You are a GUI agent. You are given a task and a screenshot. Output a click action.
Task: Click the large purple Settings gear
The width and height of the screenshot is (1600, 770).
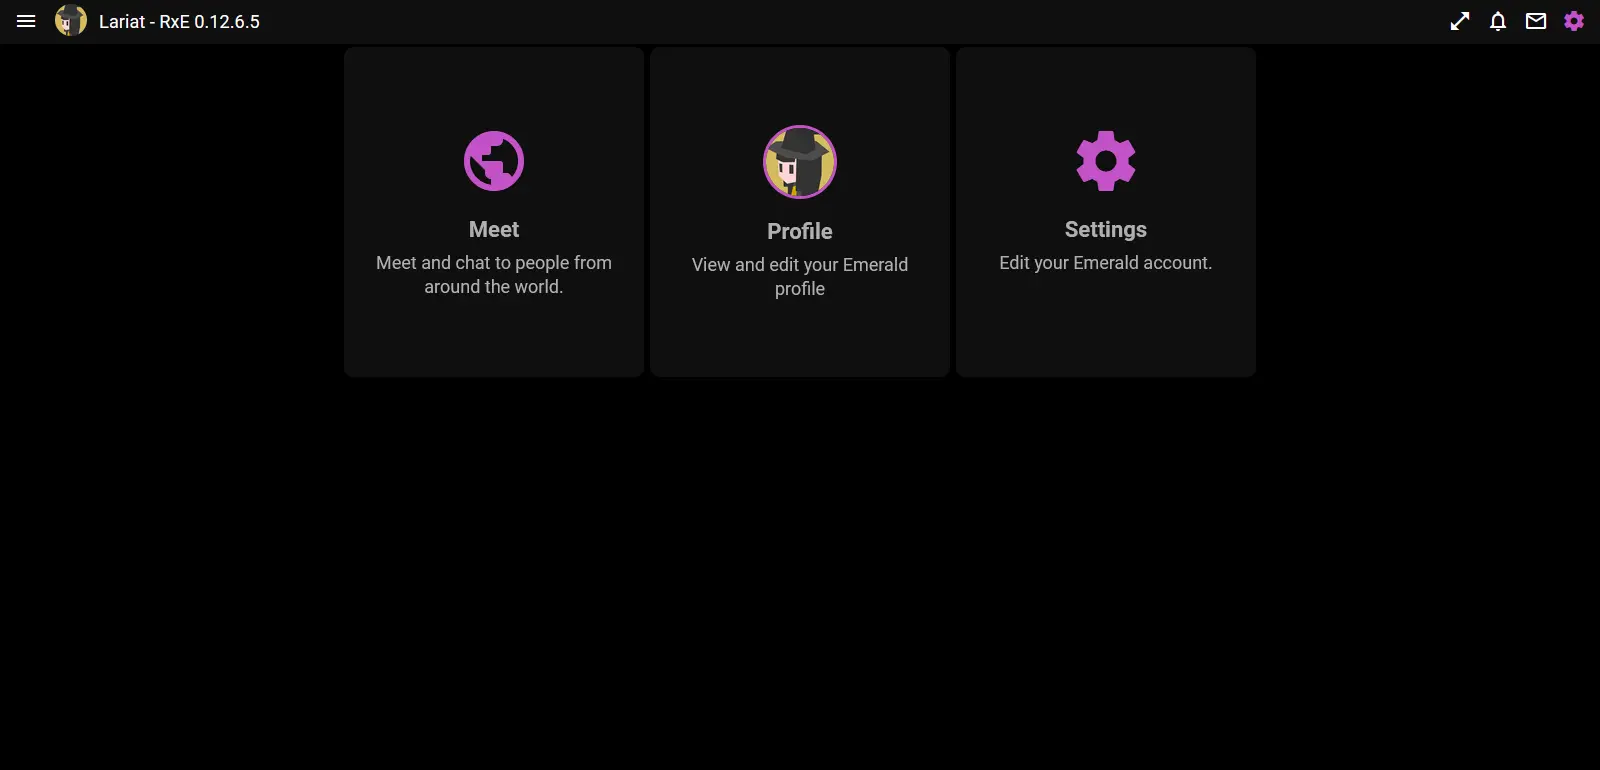(x=1106, y=161)
